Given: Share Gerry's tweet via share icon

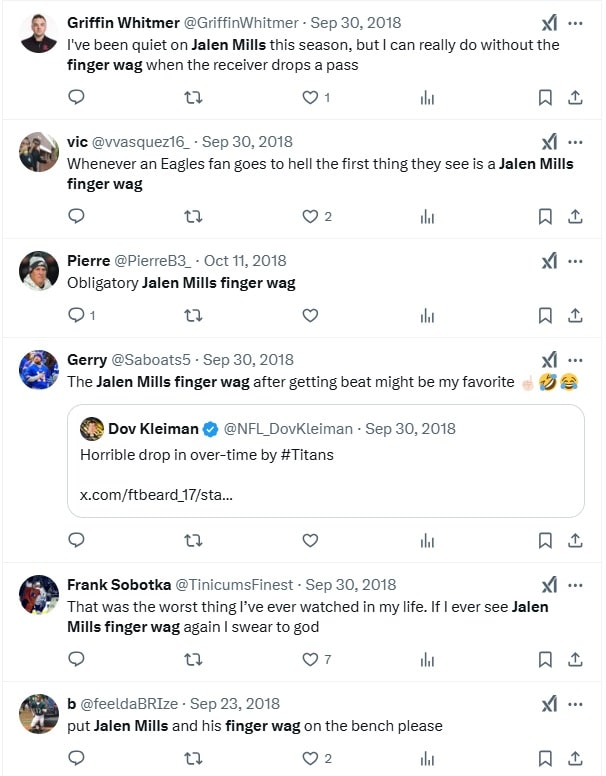Looking at the screenshot, I should (575, 540).
